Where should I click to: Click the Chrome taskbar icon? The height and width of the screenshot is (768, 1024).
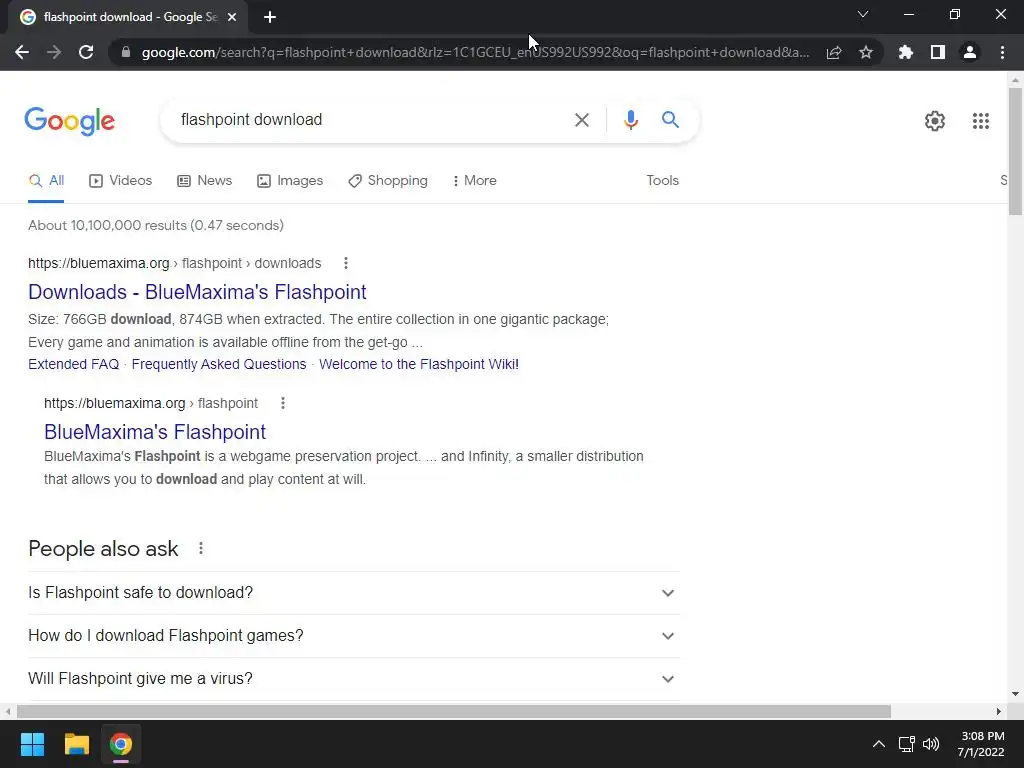click(121, 744)
